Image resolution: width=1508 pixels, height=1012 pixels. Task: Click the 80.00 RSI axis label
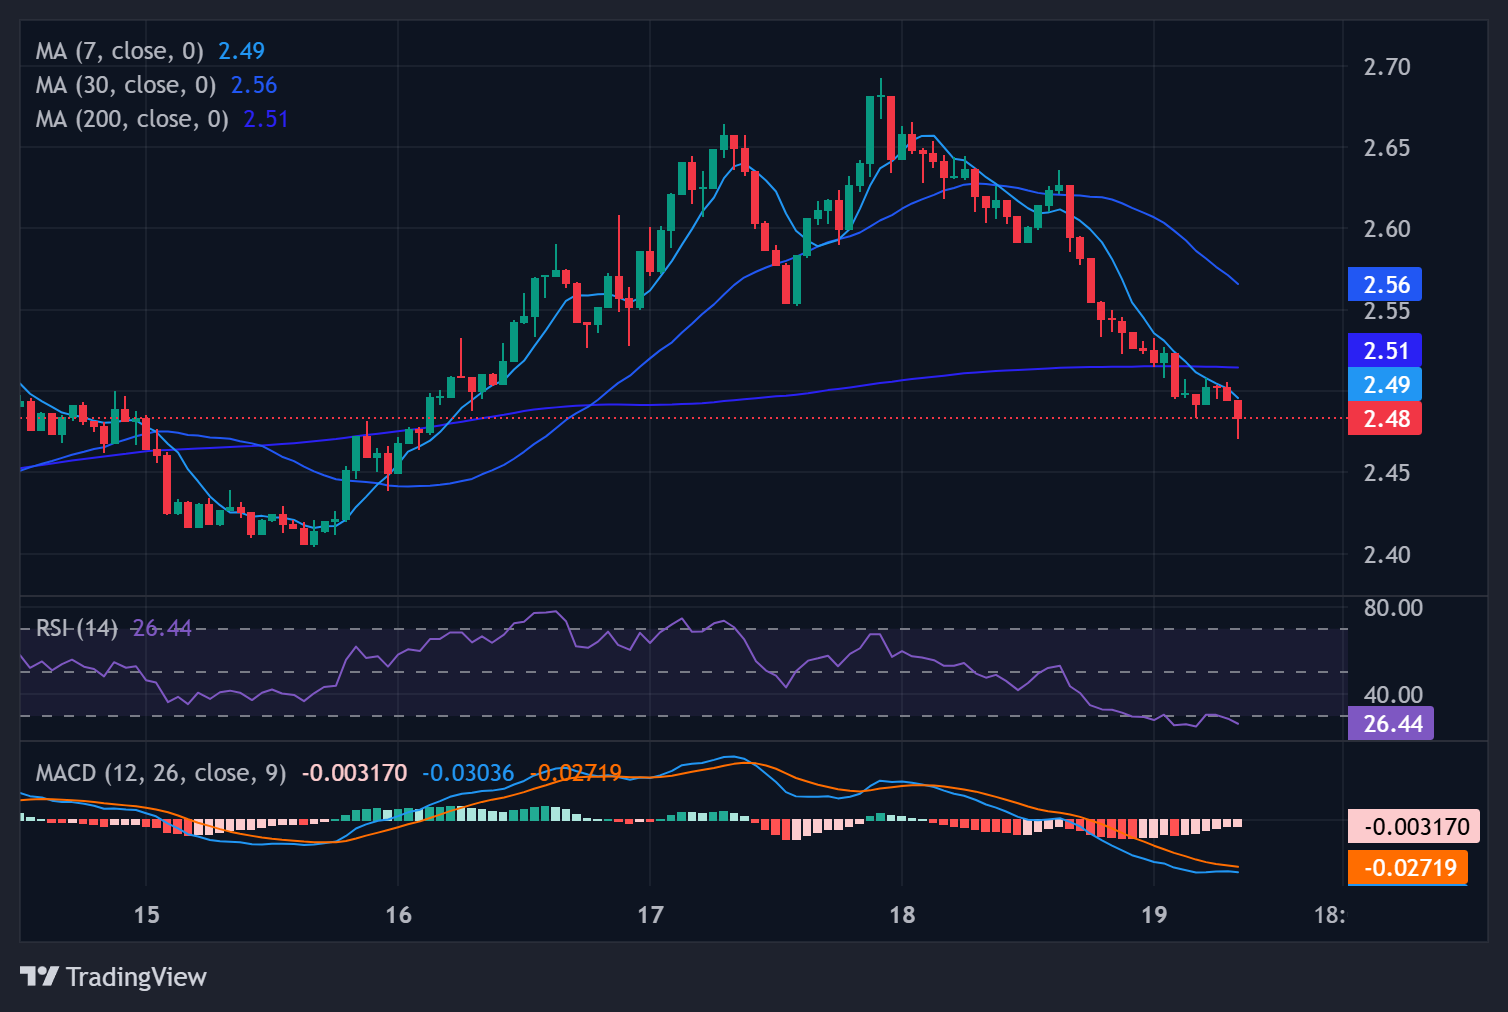[1392, 608]
